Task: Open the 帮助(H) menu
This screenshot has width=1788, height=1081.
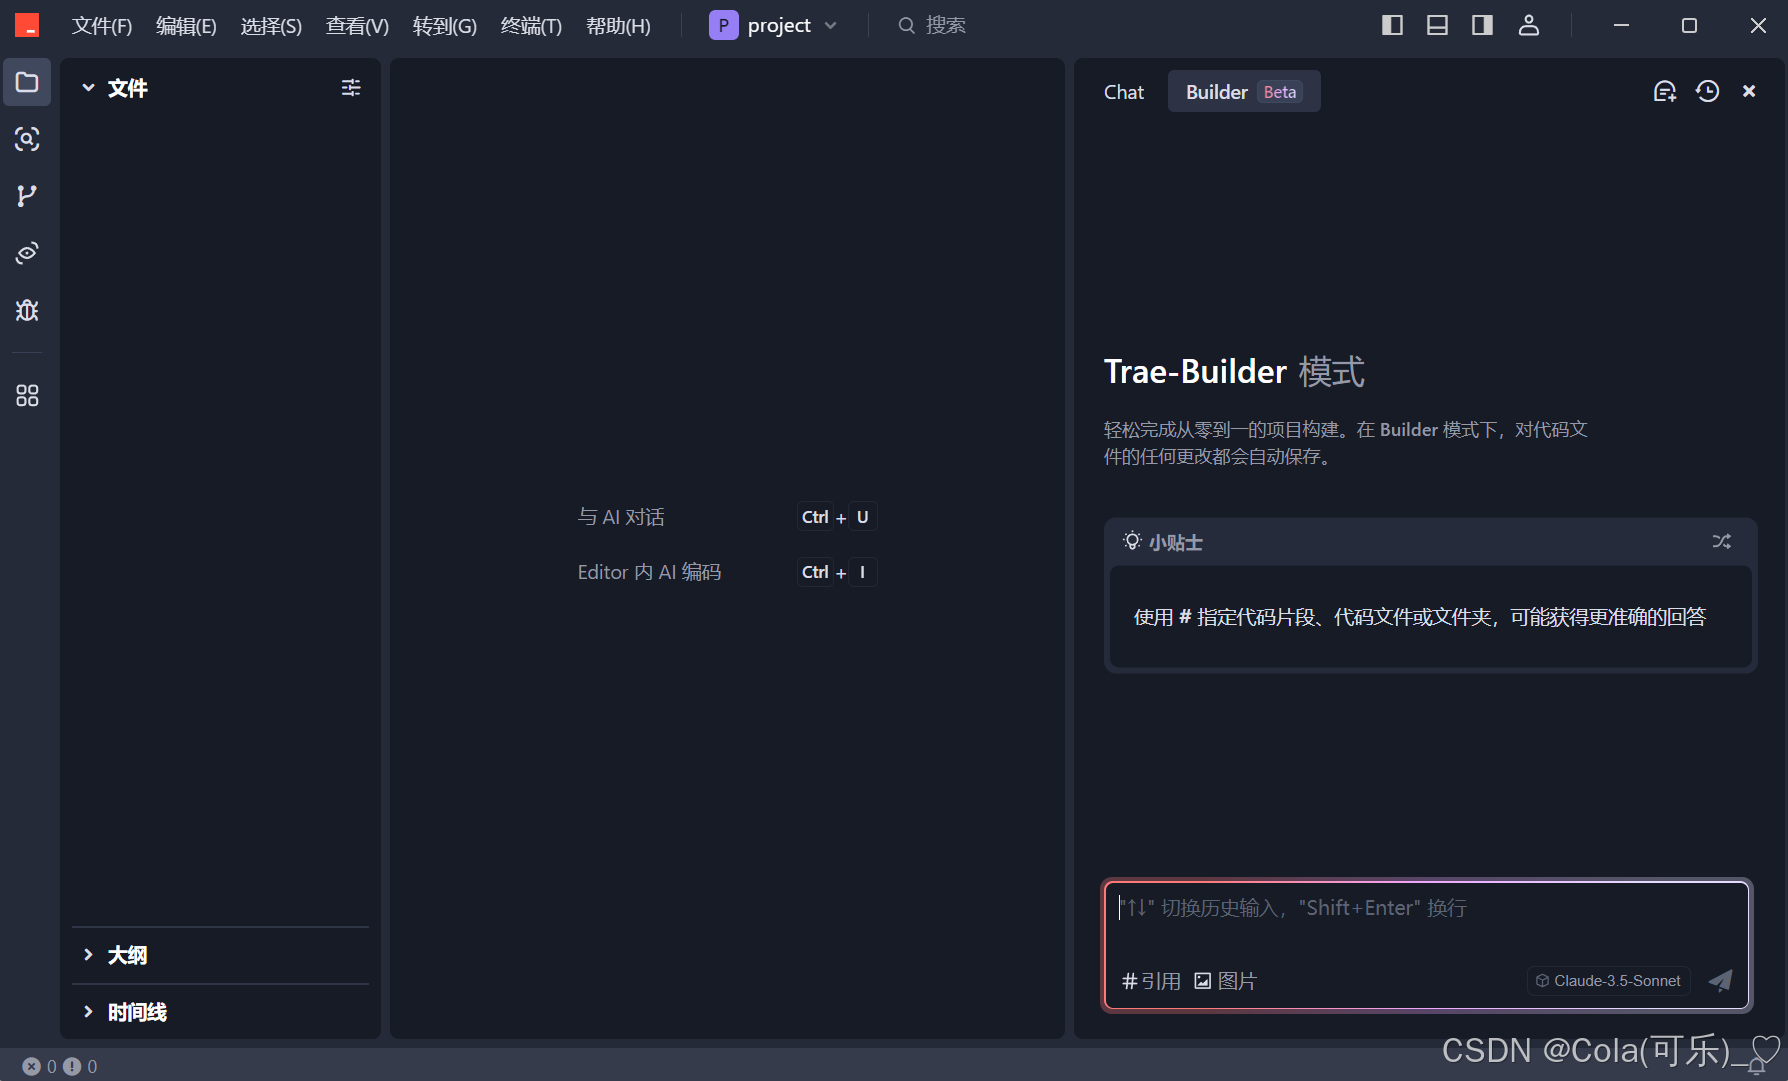Action: click(x=618, y=26)
